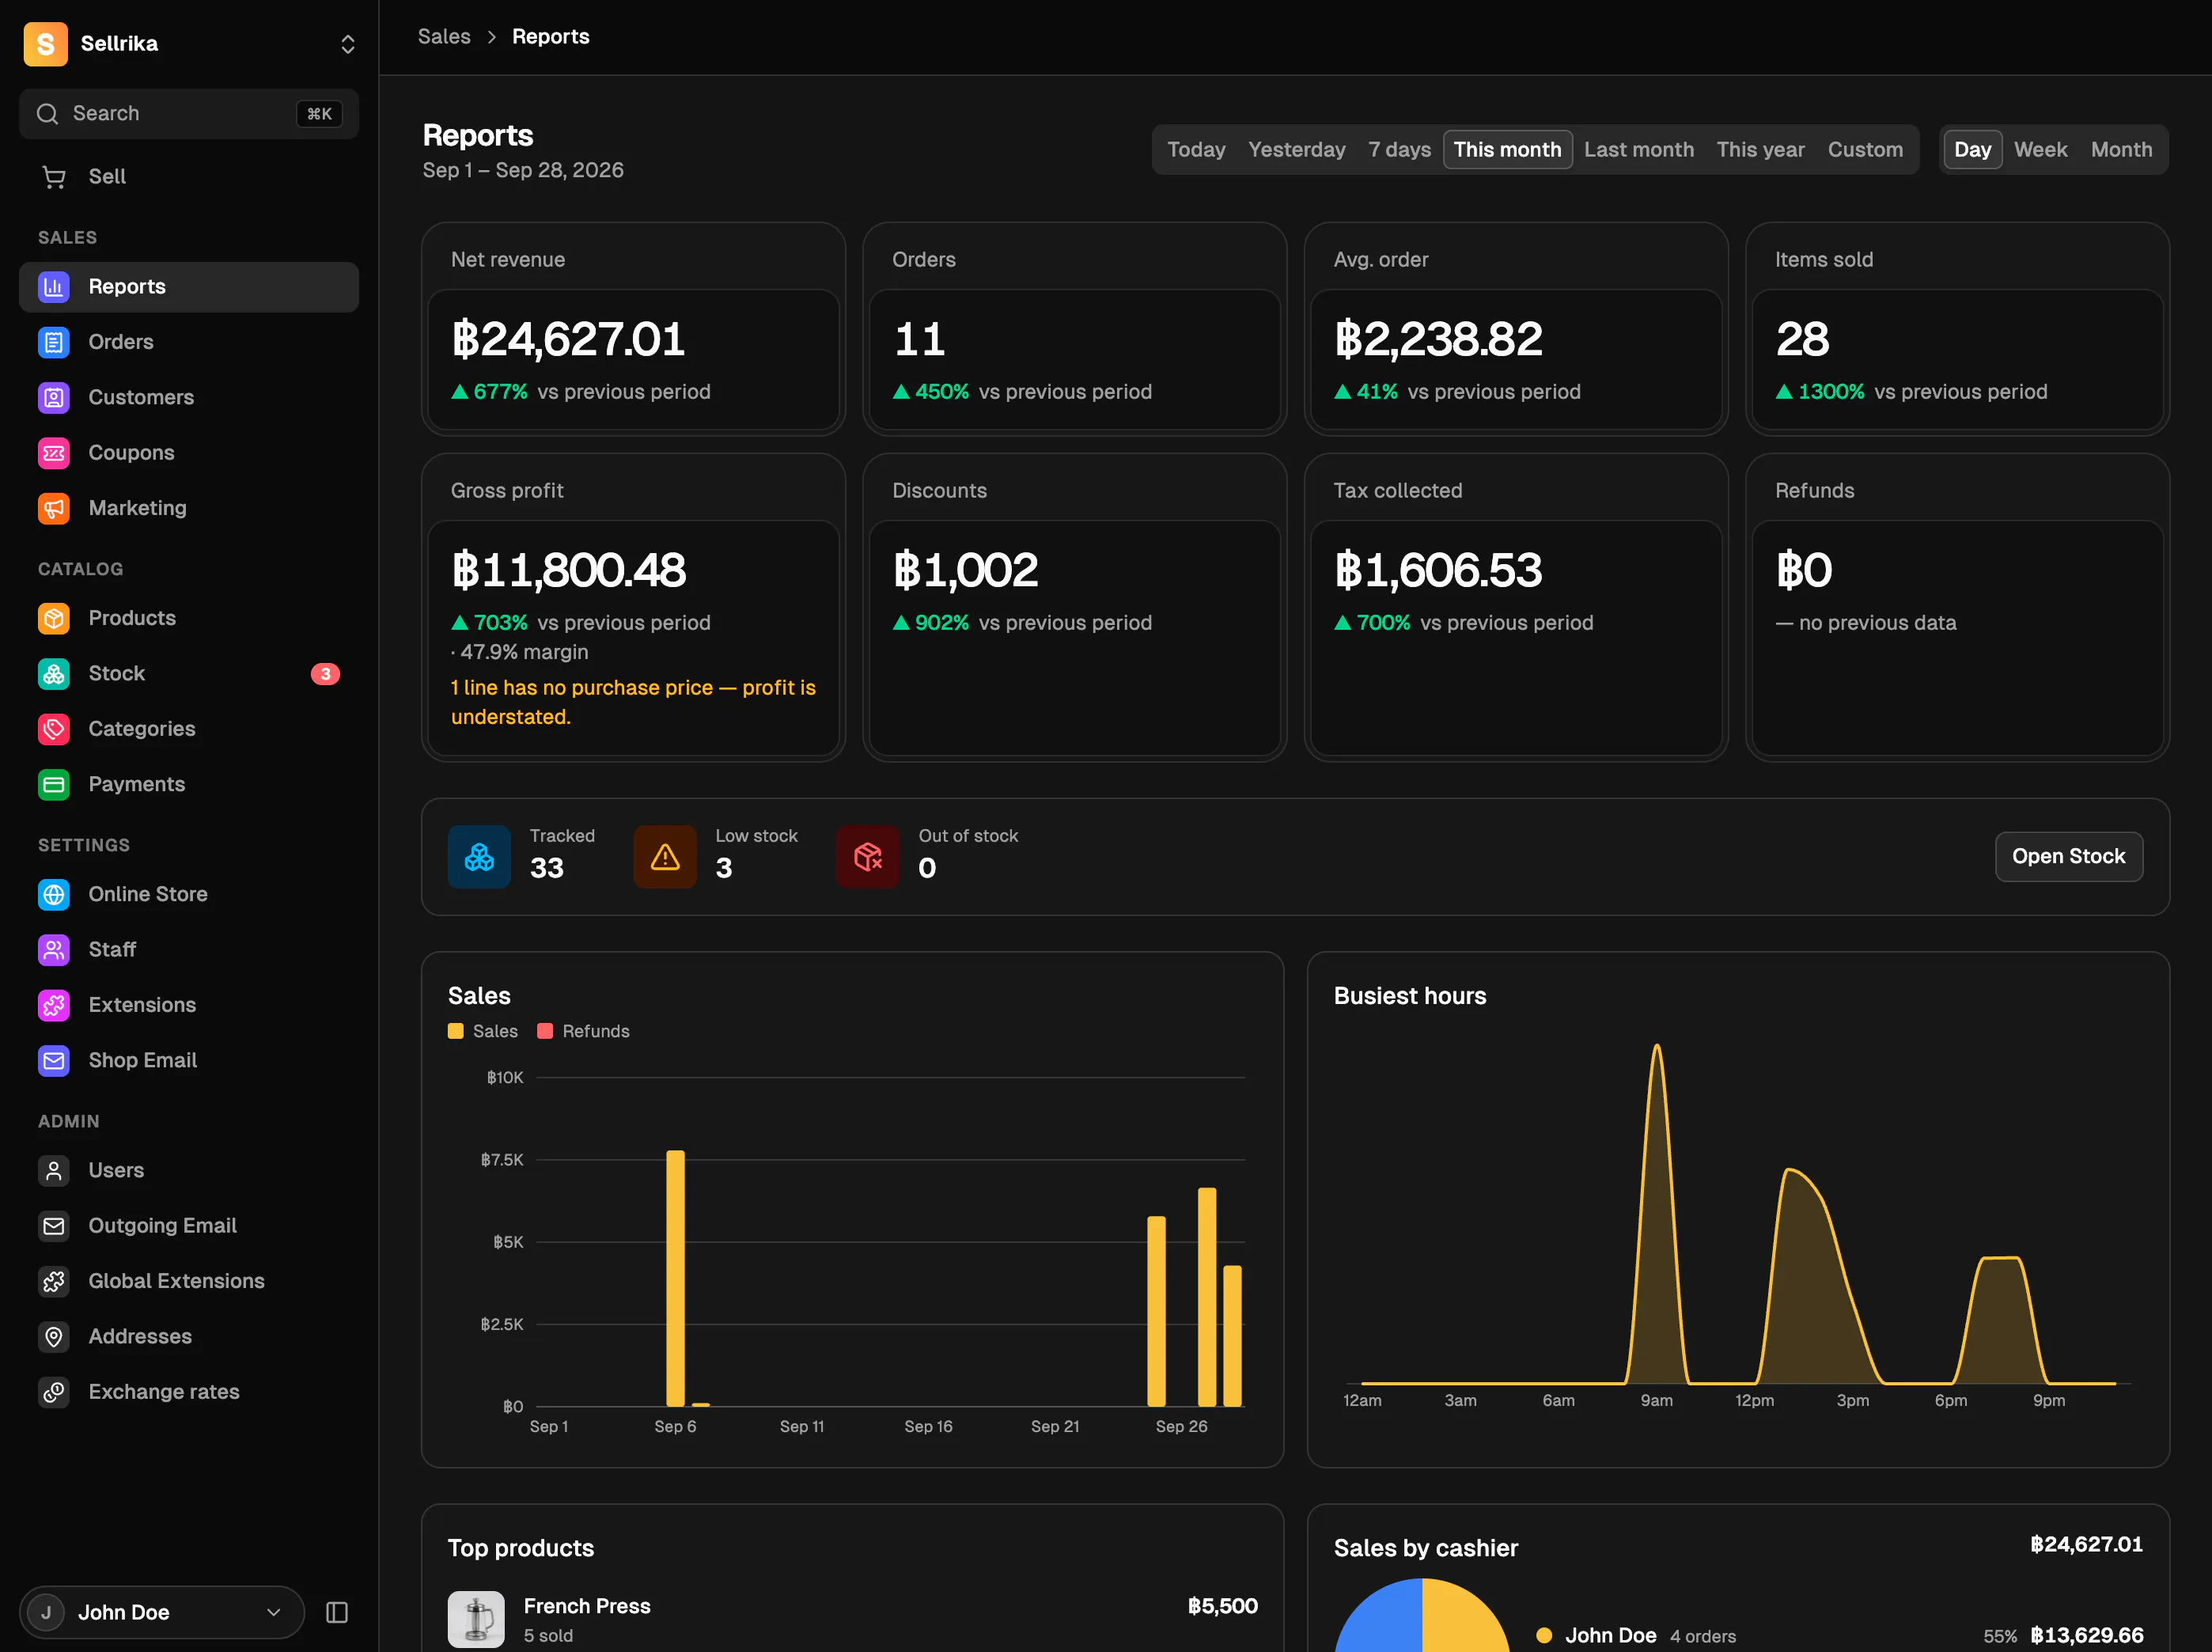The height and width of the screenshot is (1652, 2212).
Task: Click the Tracked stock cubes icon
Action: click(x=479, y=857)
